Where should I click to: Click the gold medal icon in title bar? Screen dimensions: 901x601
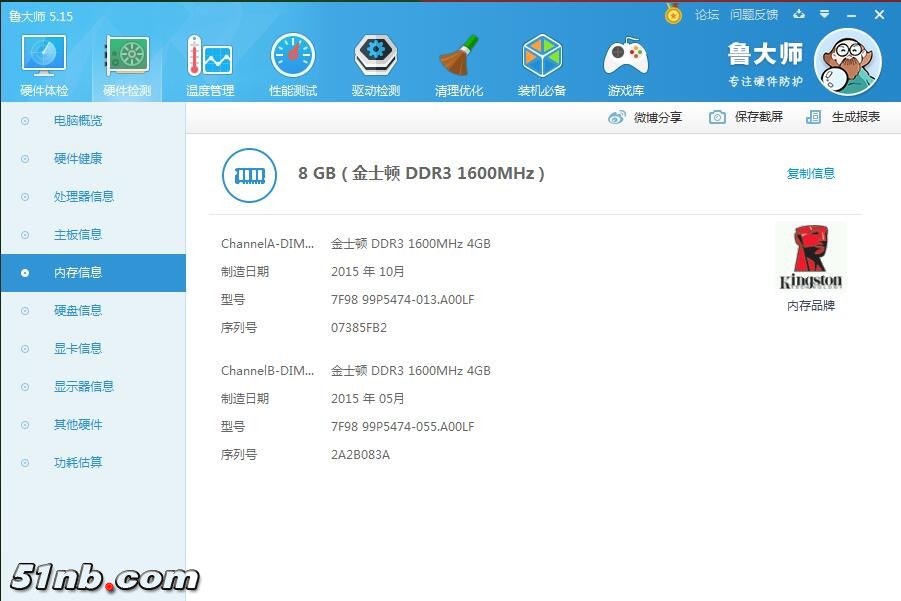[673, 15]
